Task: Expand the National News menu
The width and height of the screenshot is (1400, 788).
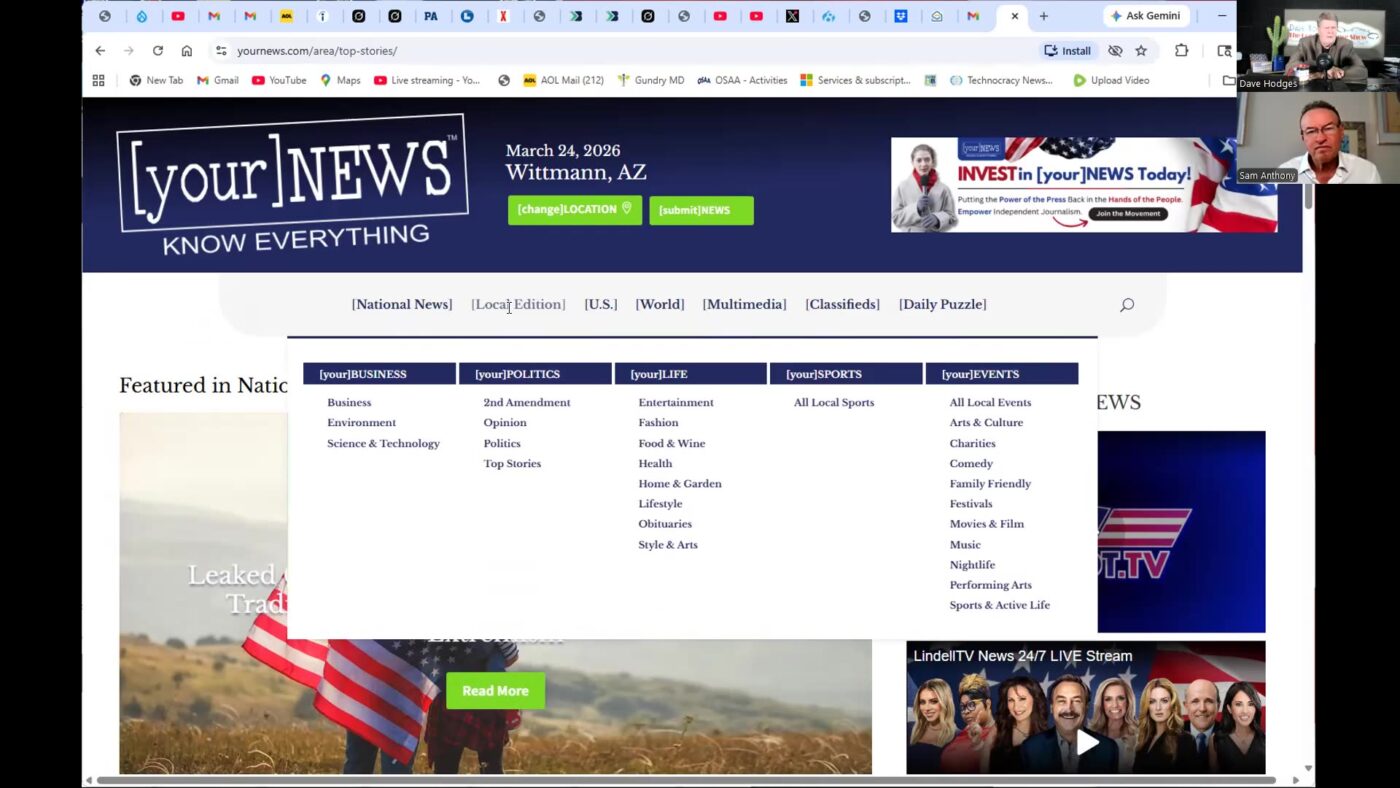Action: (401, 305)
